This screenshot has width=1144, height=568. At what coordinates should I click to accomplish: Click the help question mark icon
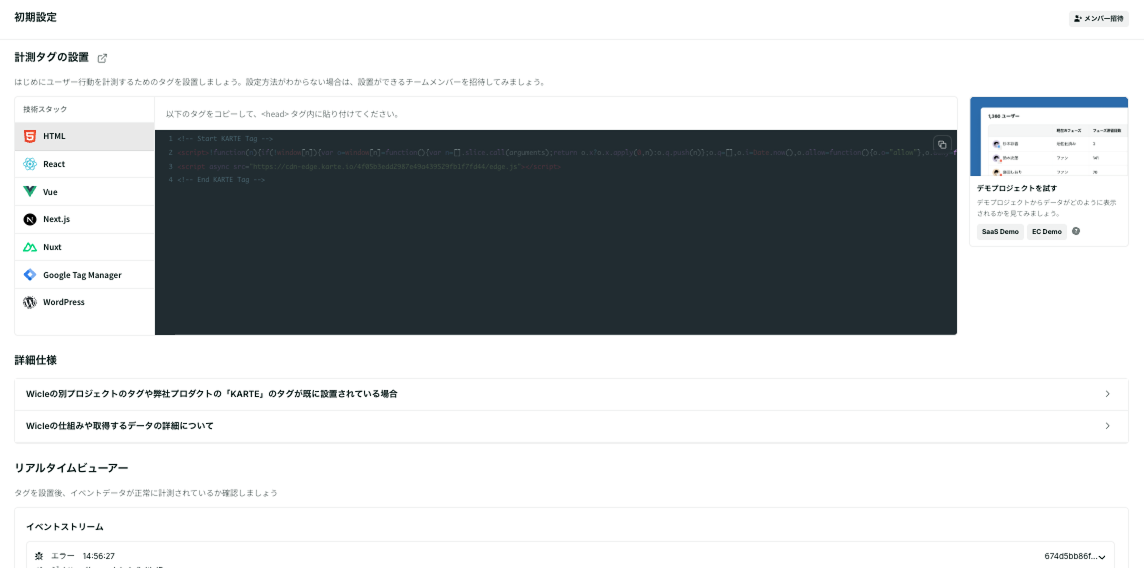[1075, 231]
